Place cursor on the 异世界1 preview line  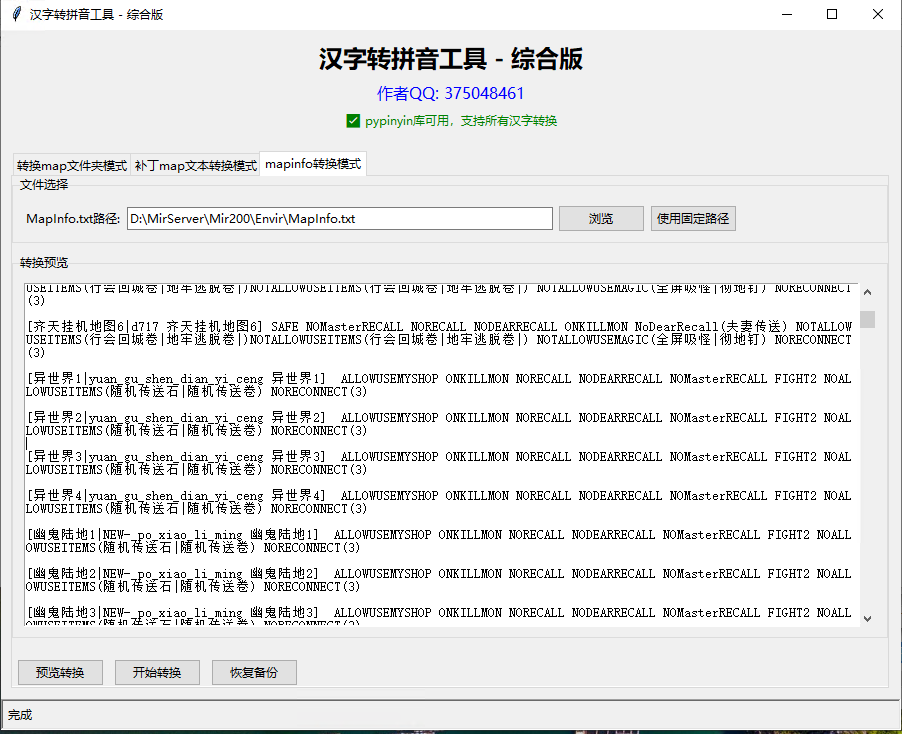point(58,379)
